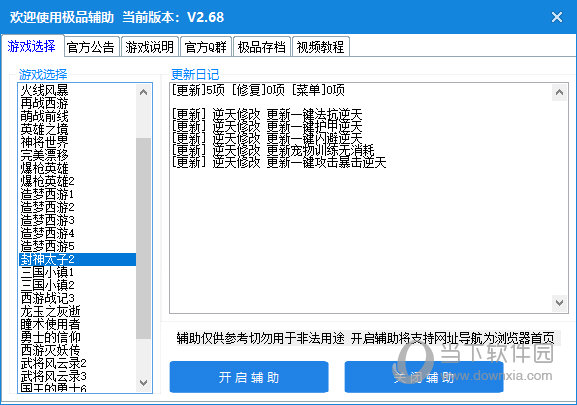This screenshot has height=405, width=577.
Task: Click log line 更新一键法抗逆天
Action: point(267,114)
